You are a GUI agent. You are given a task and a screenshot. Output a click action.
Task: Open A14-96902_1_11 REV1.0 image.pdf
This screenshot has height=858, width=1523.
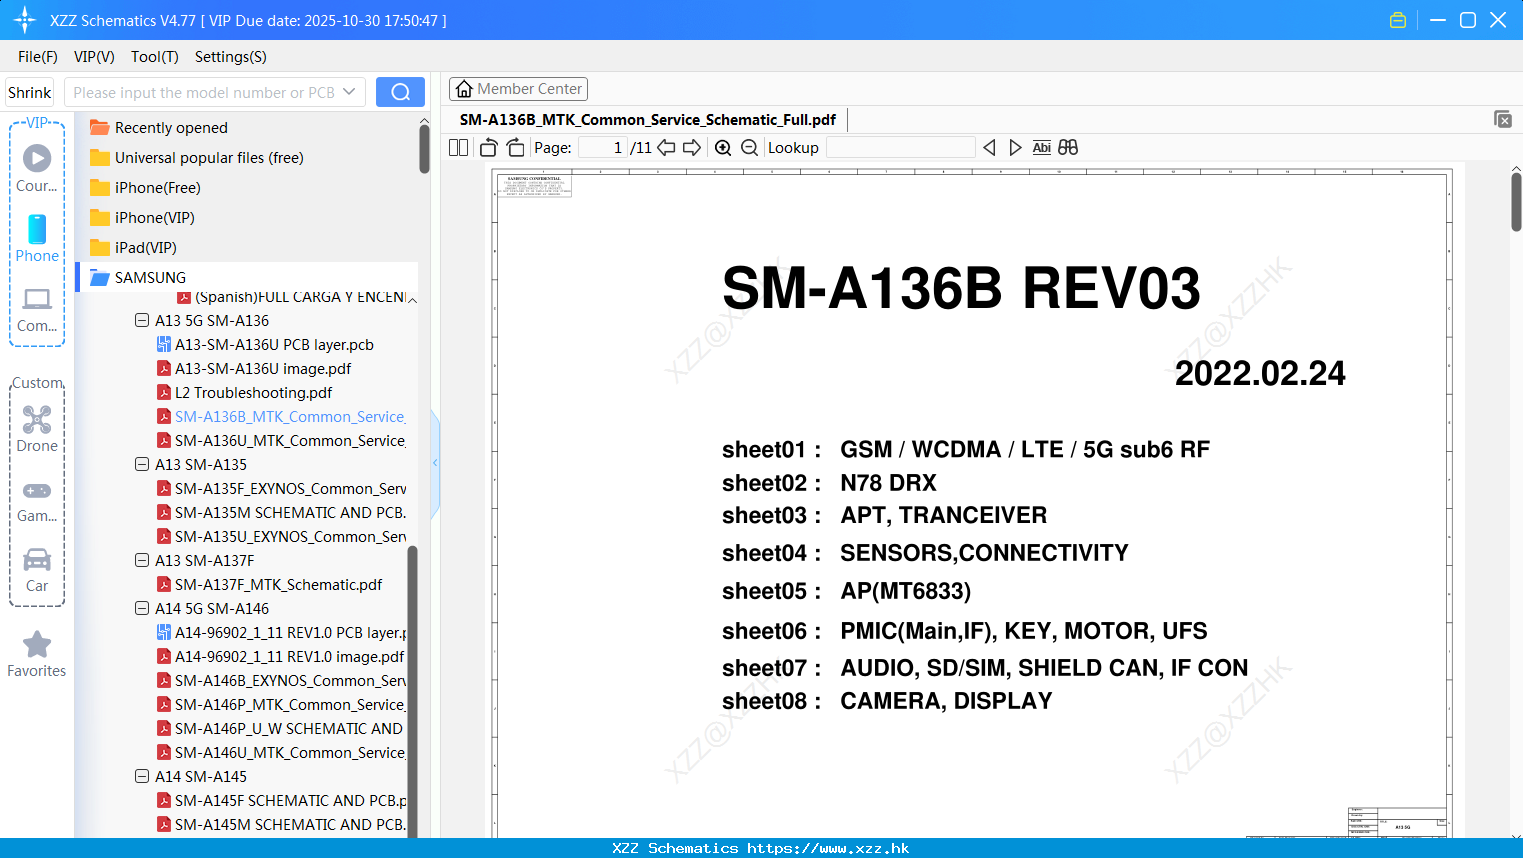(x=280, y=656)
